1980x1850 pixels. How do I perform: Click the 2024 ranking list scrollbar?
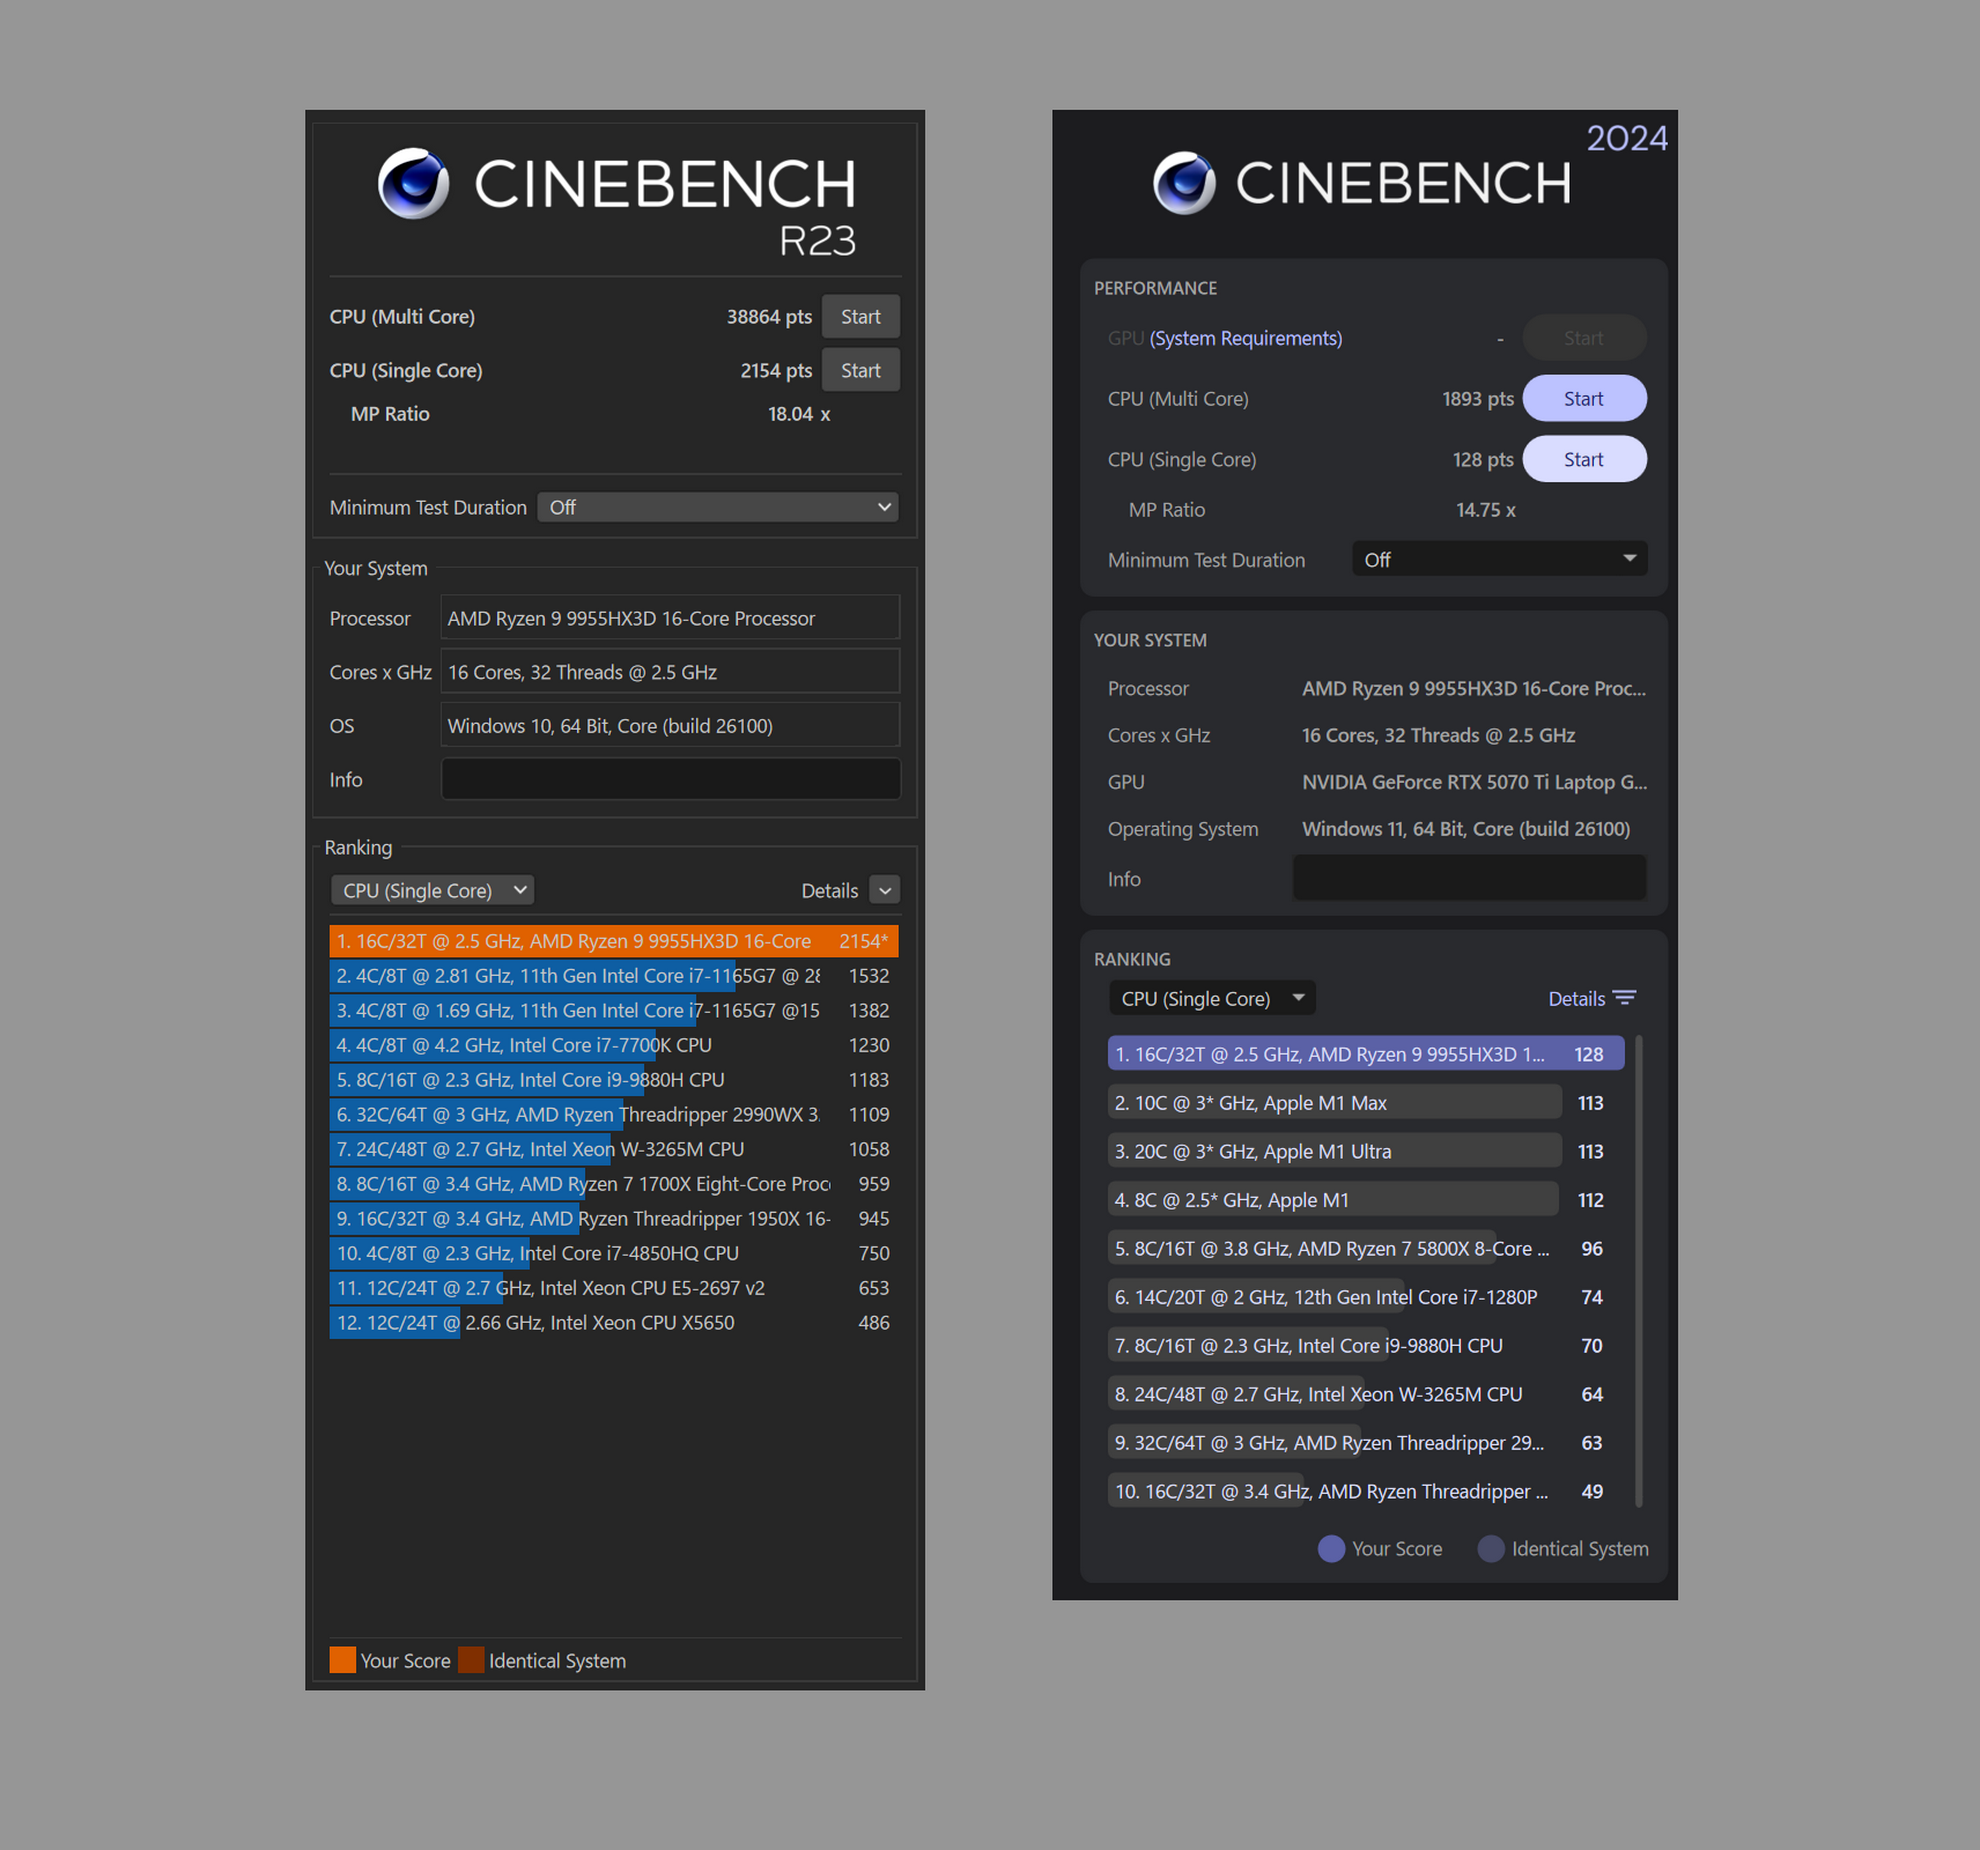pyautogui.click(x=1638, y=1270)
